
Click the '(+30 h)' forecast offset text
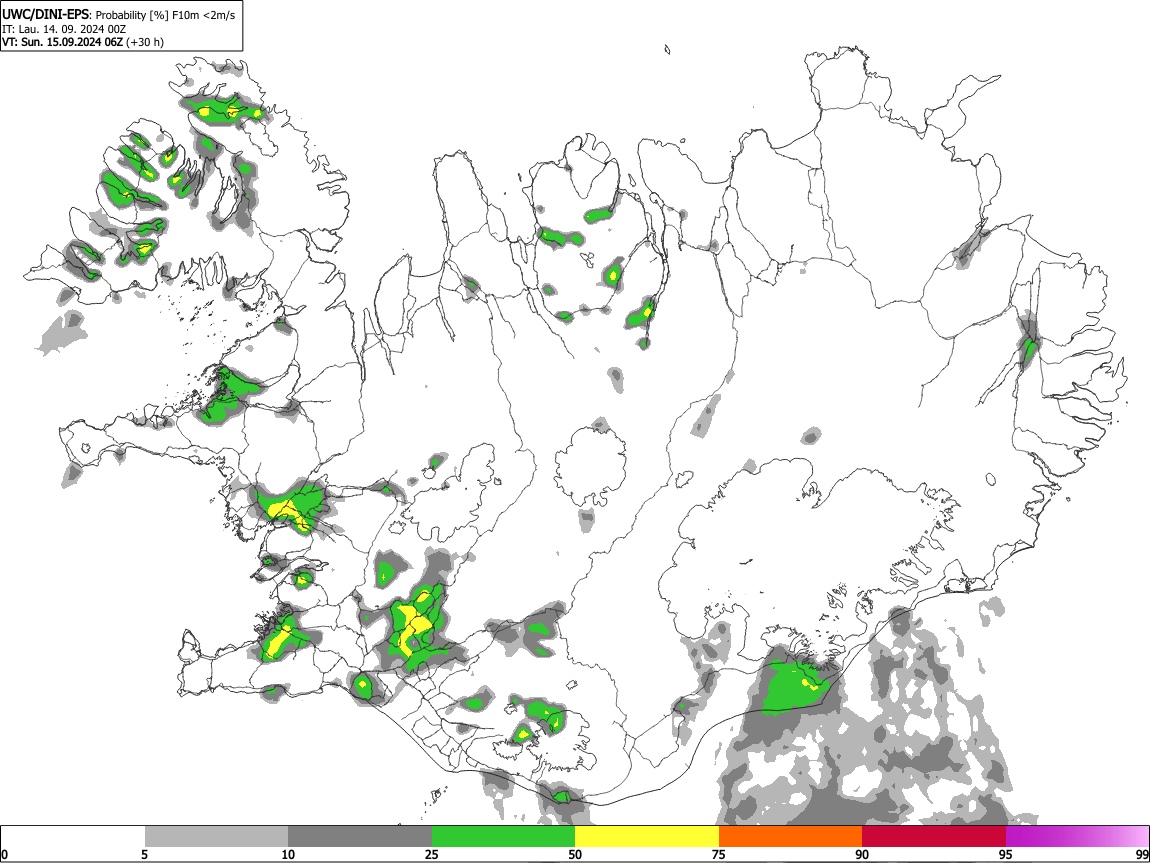pos(145,42)
